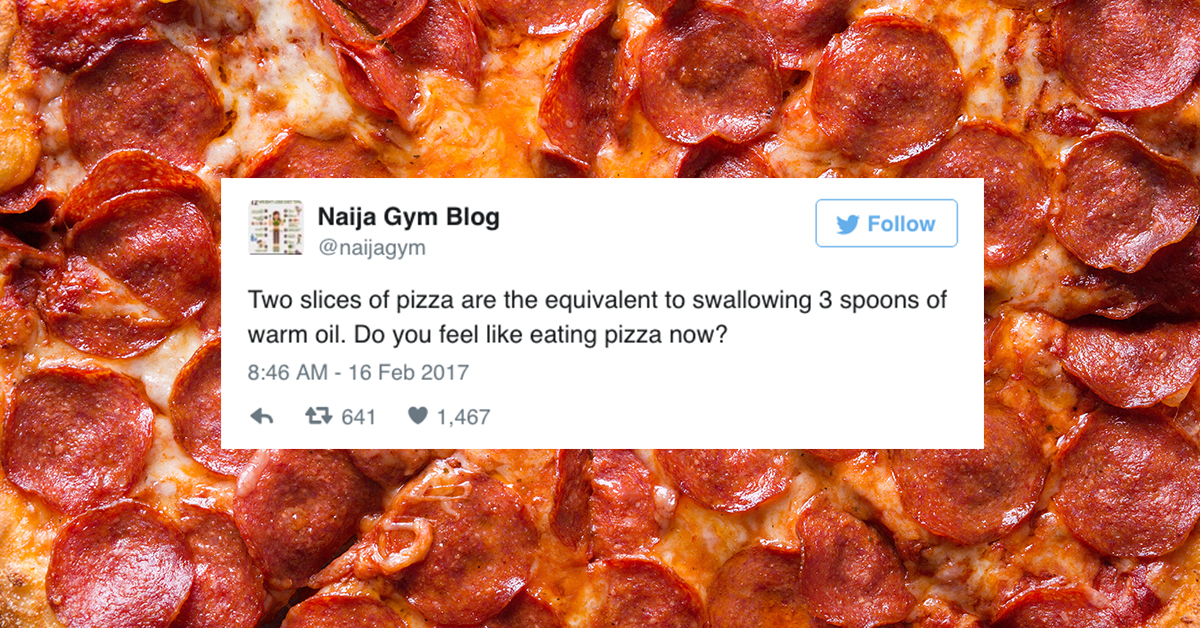Screen dimensions: 1200x628
Task: Open the 8:46 AM timestamp
Action: (x=288, y=372)
